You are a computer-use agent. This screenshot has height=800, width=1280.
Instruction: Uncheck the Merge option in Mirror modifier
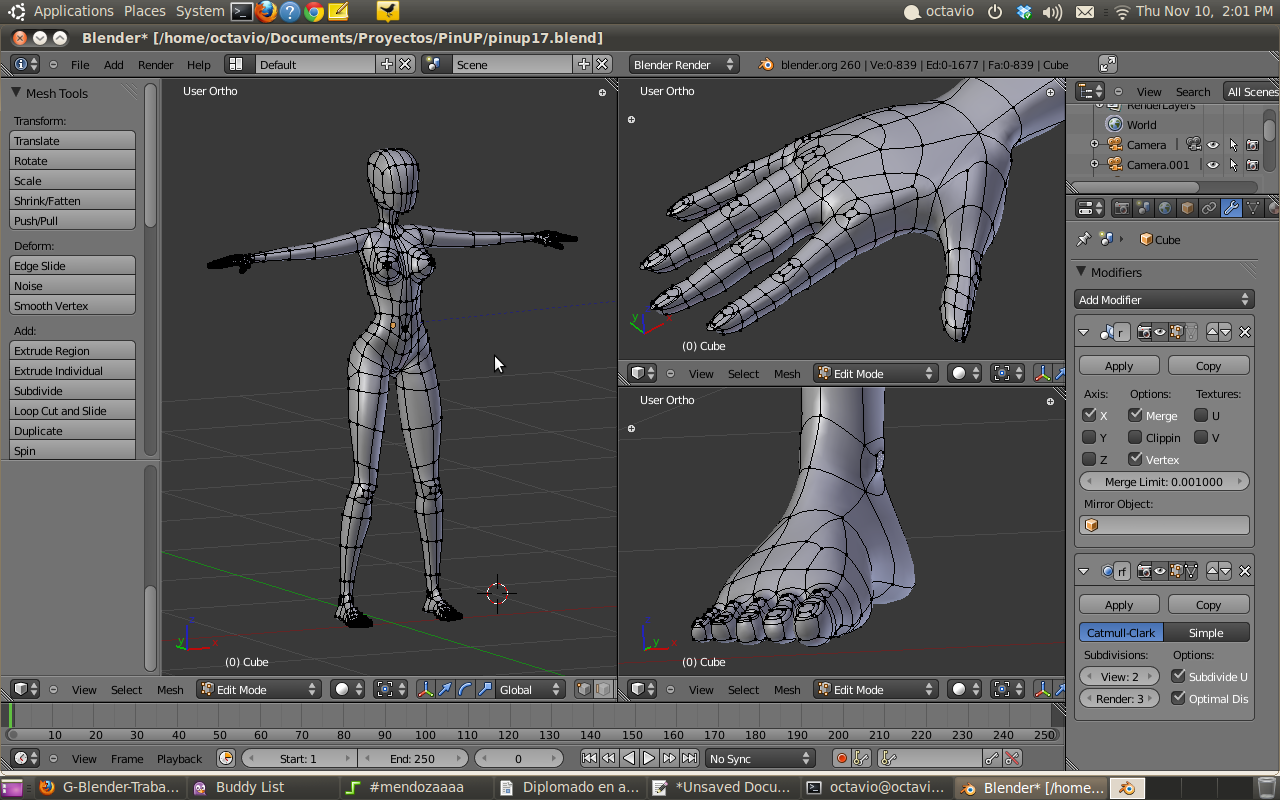[1135, 415]
